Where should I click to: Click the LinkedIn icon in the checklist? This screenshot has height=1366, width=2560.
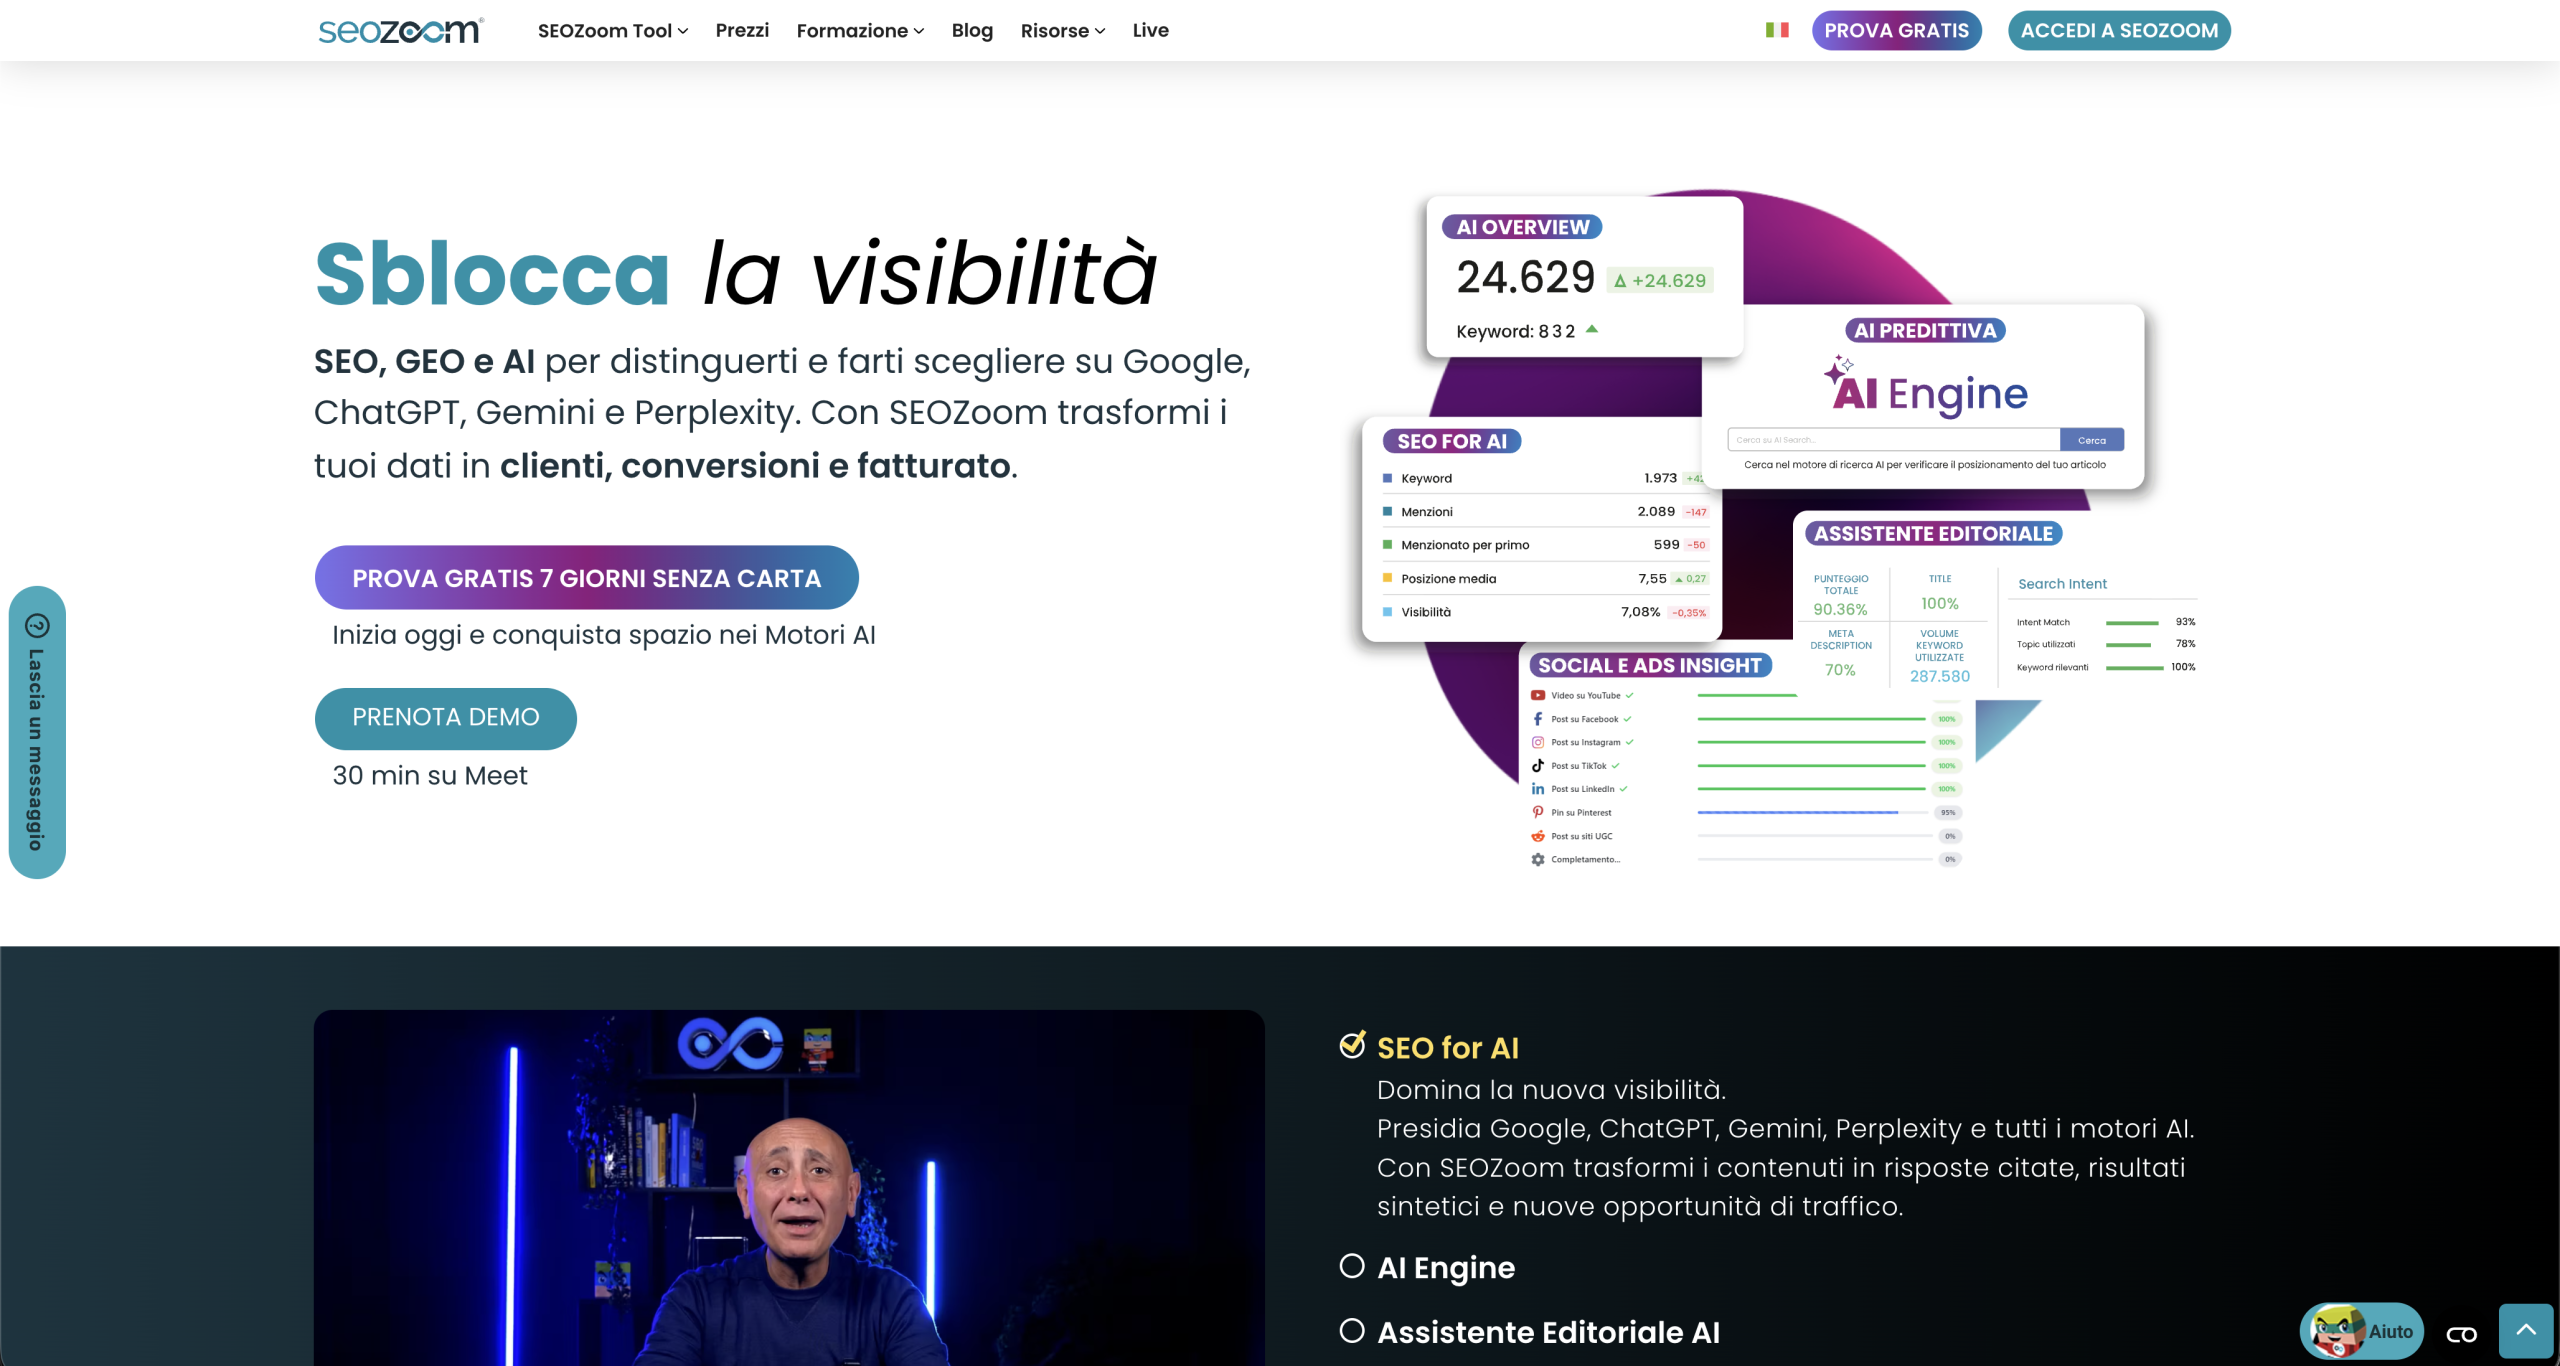[x=1537, y=788]
